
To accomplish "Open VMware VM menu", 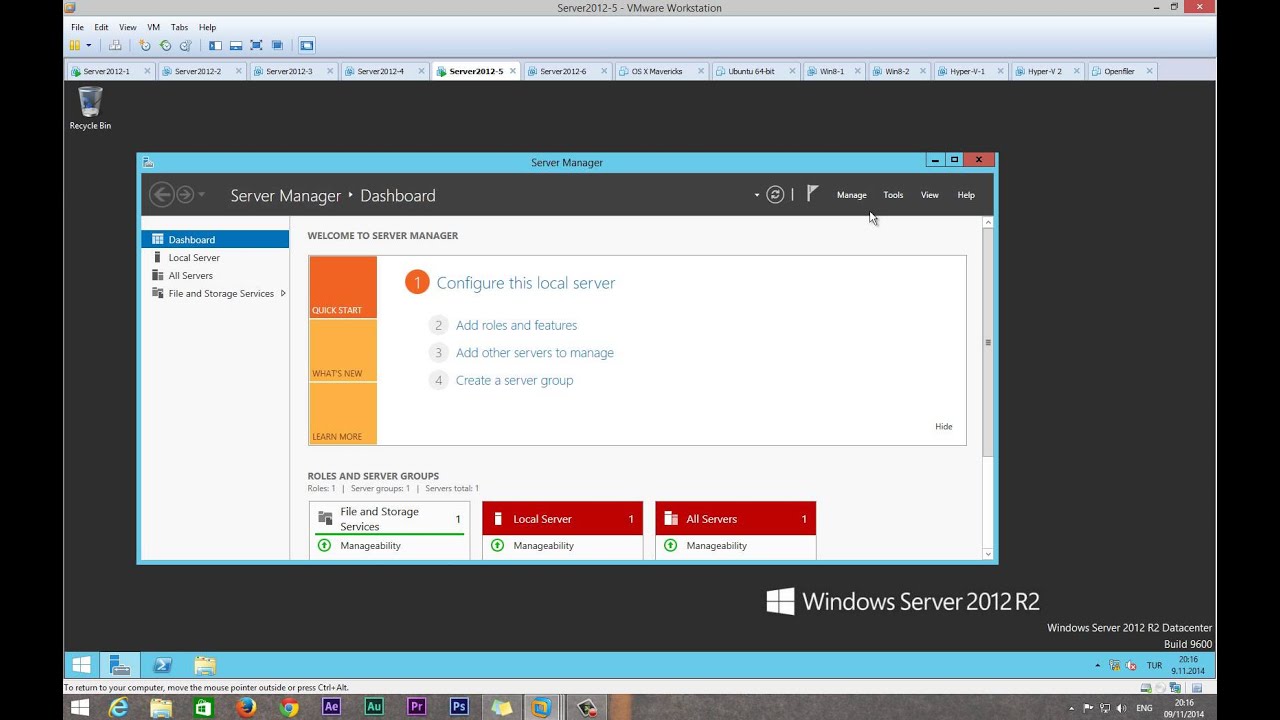I will click(x=153, y=27).
